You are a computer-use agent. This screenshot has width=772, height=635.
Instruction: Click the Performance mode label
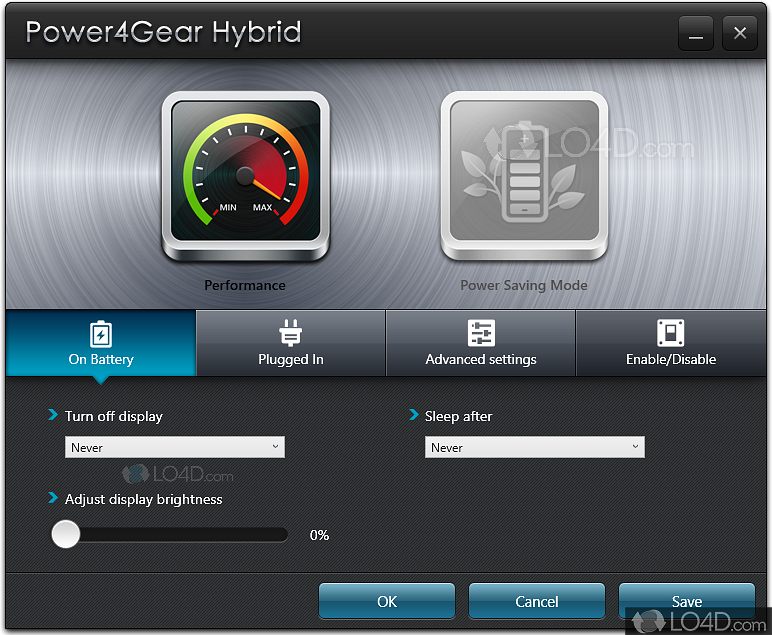(x=245, y=286)
